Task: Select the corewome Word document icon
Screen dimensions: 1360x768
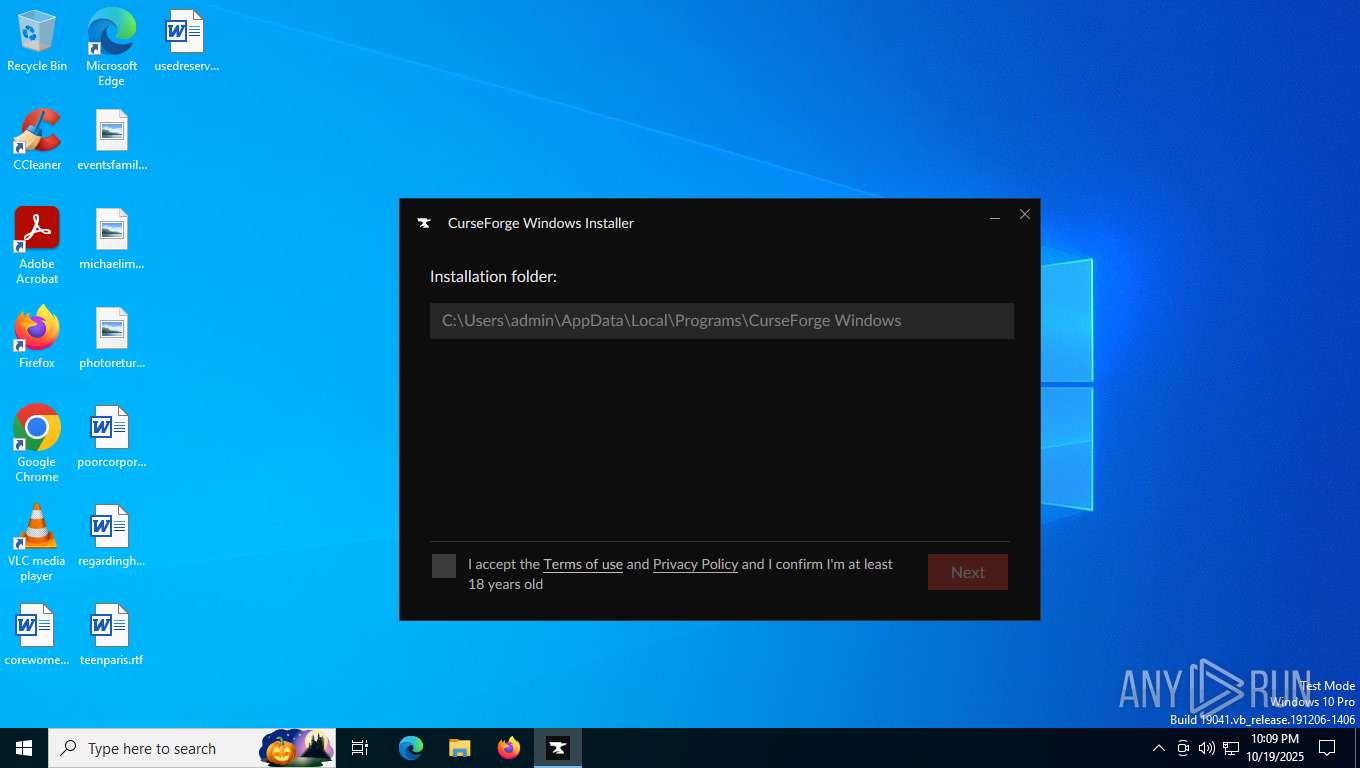Action: tap(37, 635)
